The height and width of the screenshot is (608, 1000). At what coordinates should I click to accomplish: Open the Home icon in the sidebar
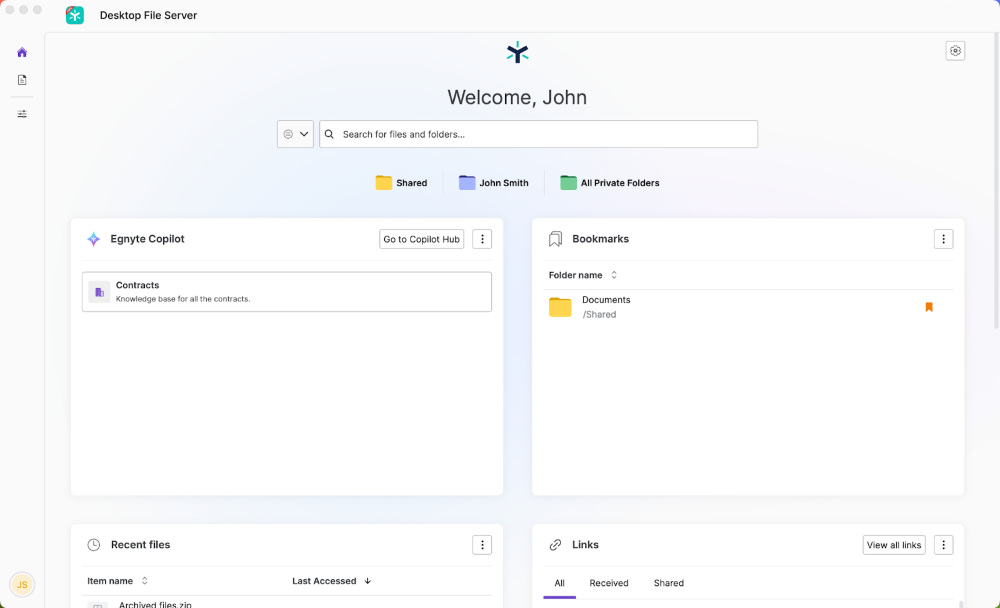coord(22,52)
